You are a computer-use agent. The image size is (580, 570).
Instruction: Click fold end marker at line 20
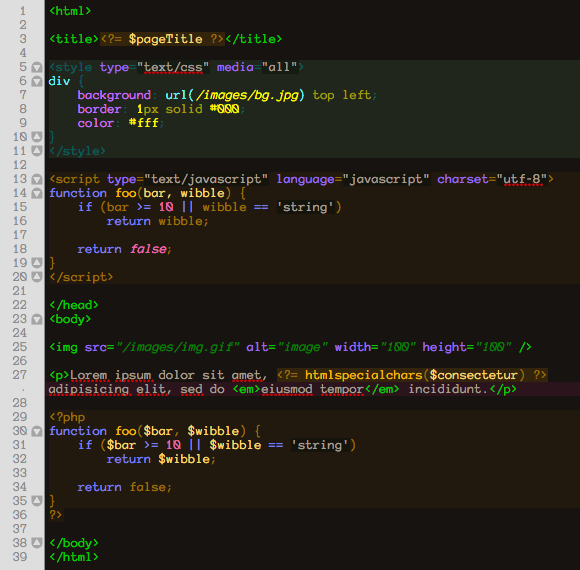(37, 277)
